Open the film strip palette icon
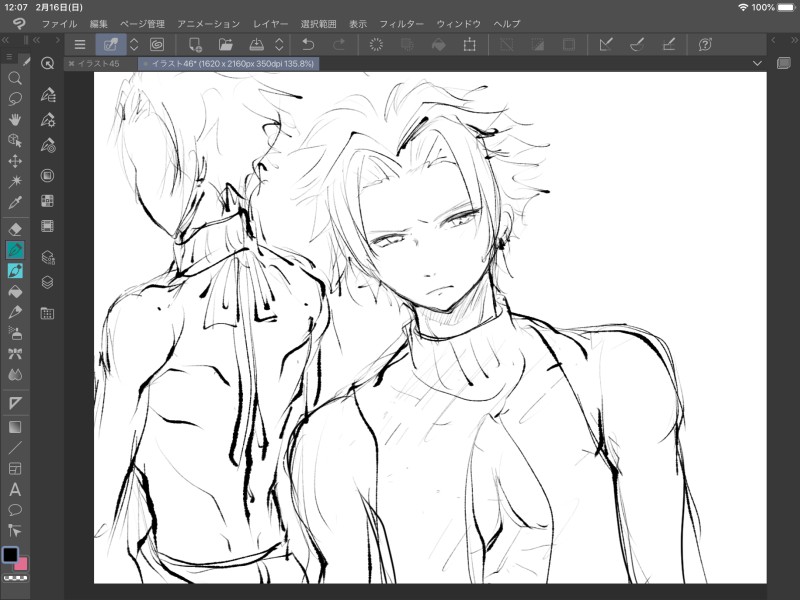The image size is (800, 600). point(47,226)
